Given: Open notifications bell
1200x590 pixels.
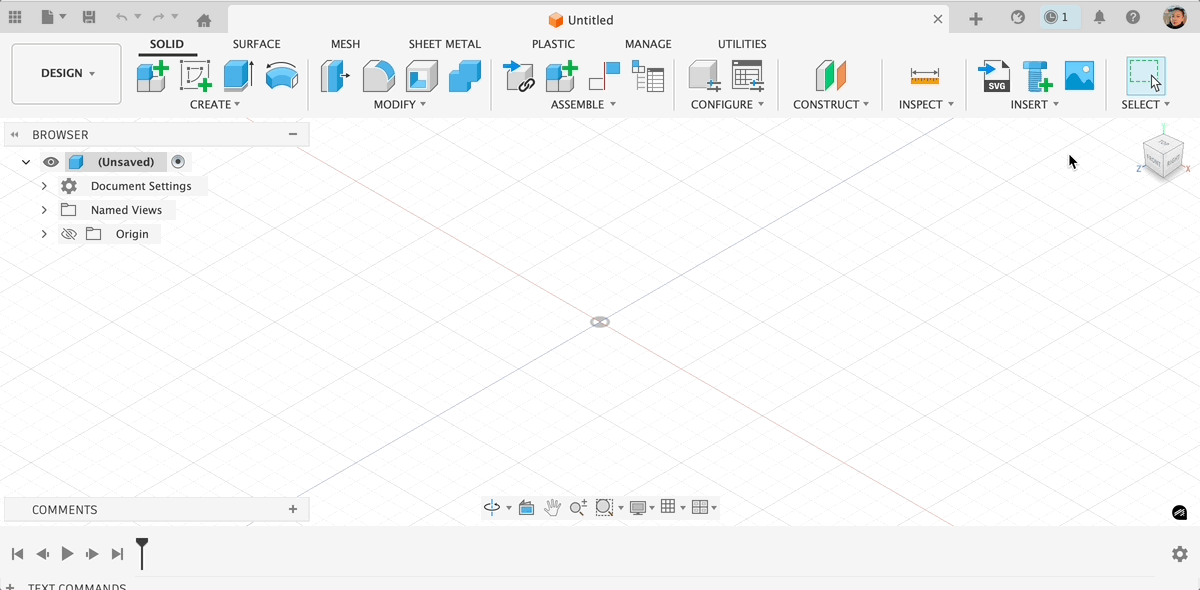Looking at the screenshot, I should (1100, 17).
